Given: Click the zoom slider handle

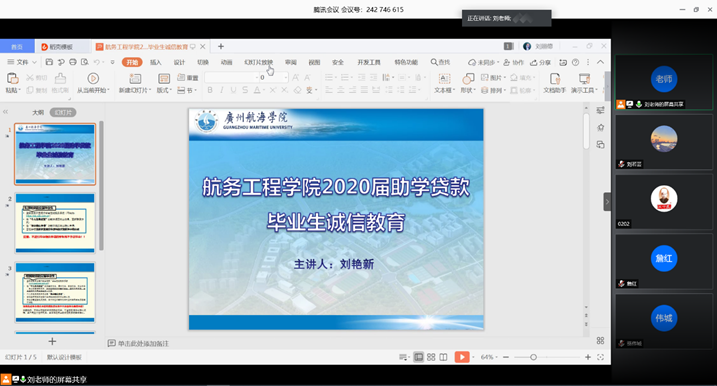Looking at the screenshot, I should click(533, 357).
